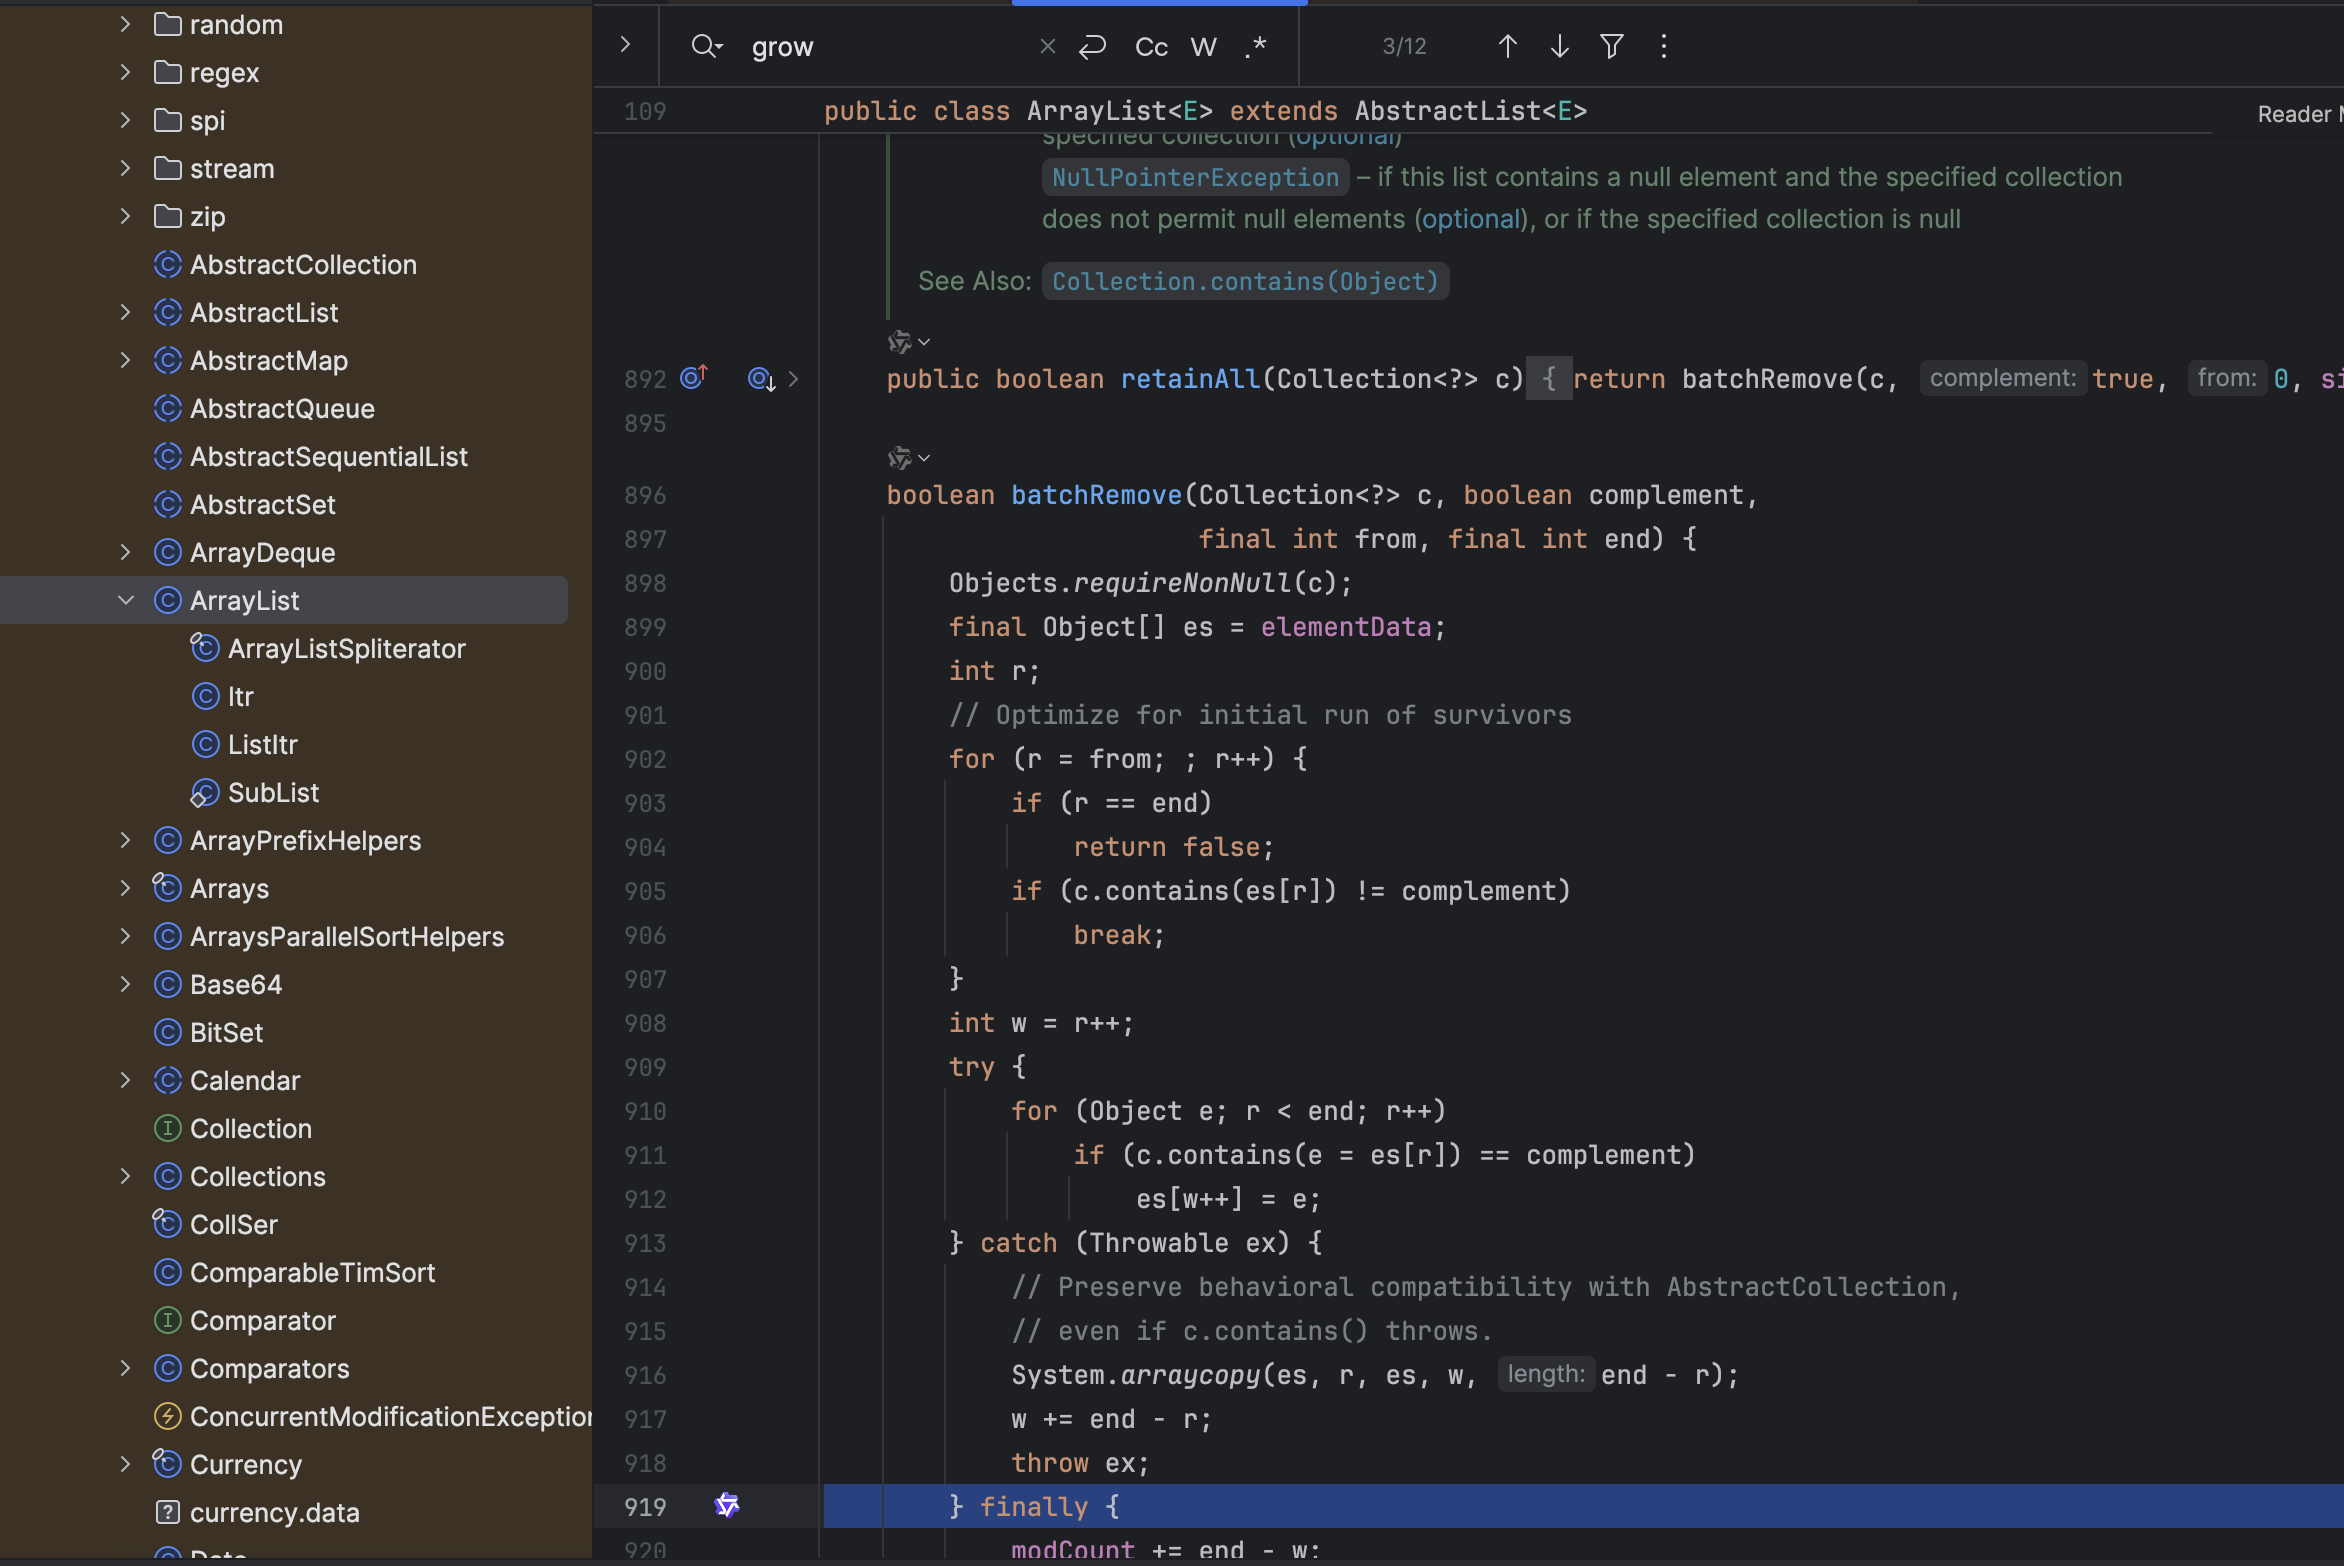Open search history magnifier icon

pos(706,47)
